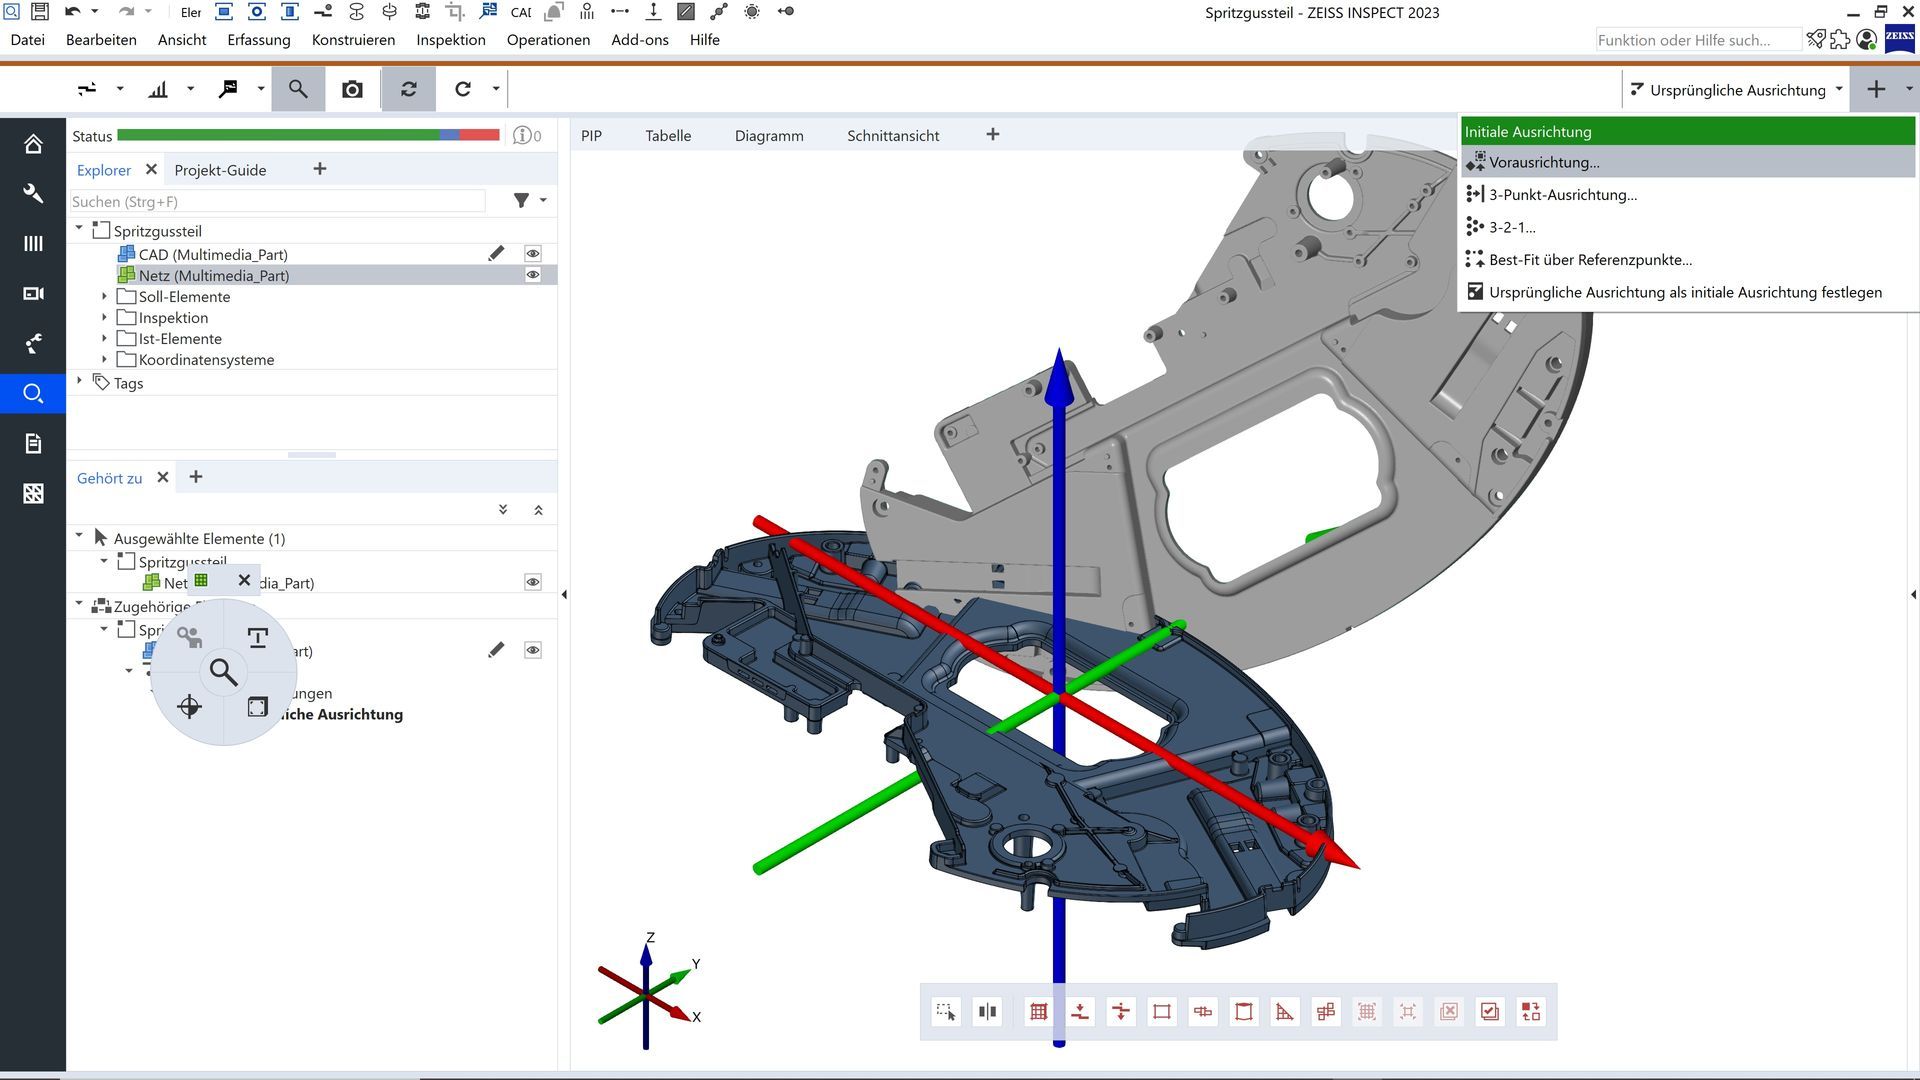Hide the Netz (Multimedia_Part) mesh in Explorer
Image resolution: width=1920 pixels, height=1080 pixels.
(x=533, y=275)
